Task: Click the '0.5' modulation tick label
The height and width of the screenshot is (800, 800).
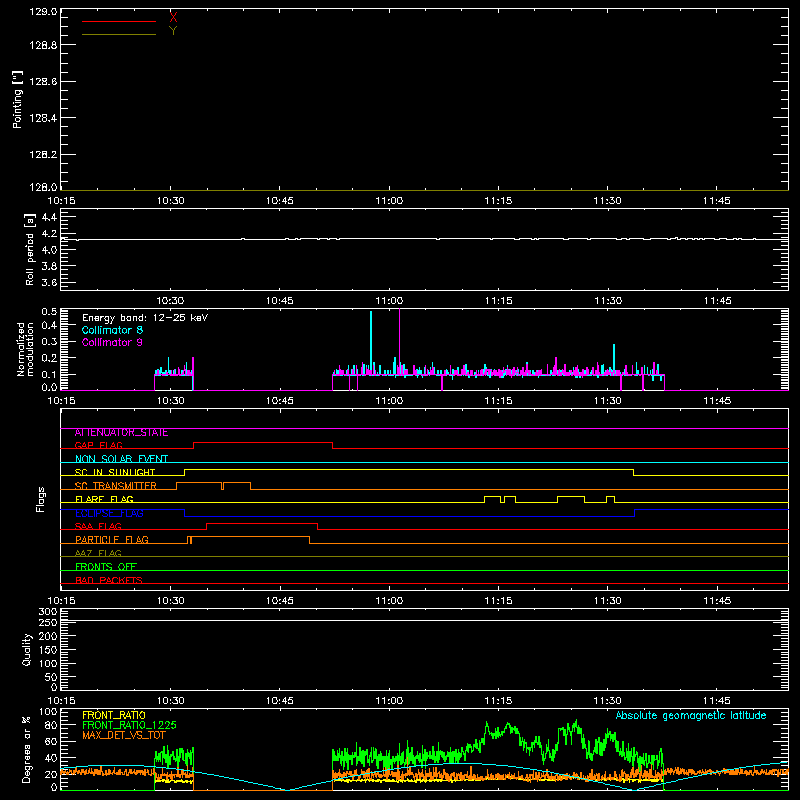Action: tap(49, 312)
